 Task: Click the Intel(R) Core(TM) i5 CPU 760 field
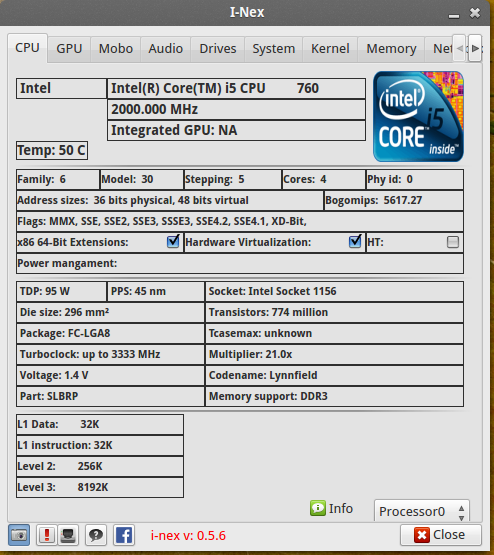[236, 88]
